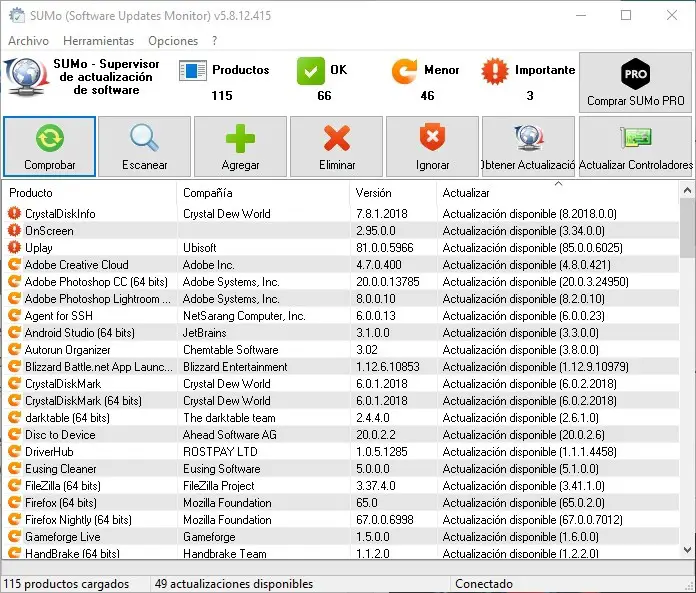Click minor update icon of Agent for SSH
The height and width of the screenshot is (593, 696).
point(14,316)
